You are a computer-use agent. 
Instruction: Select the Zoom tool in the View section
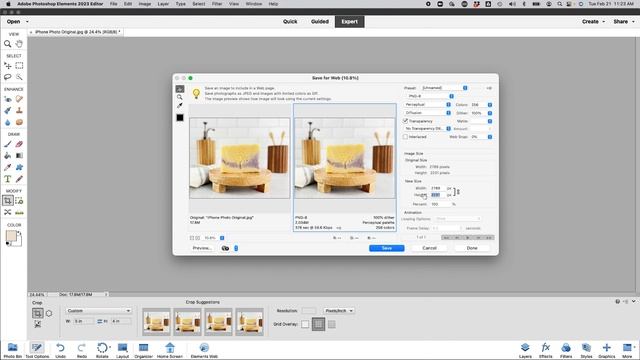7,44
